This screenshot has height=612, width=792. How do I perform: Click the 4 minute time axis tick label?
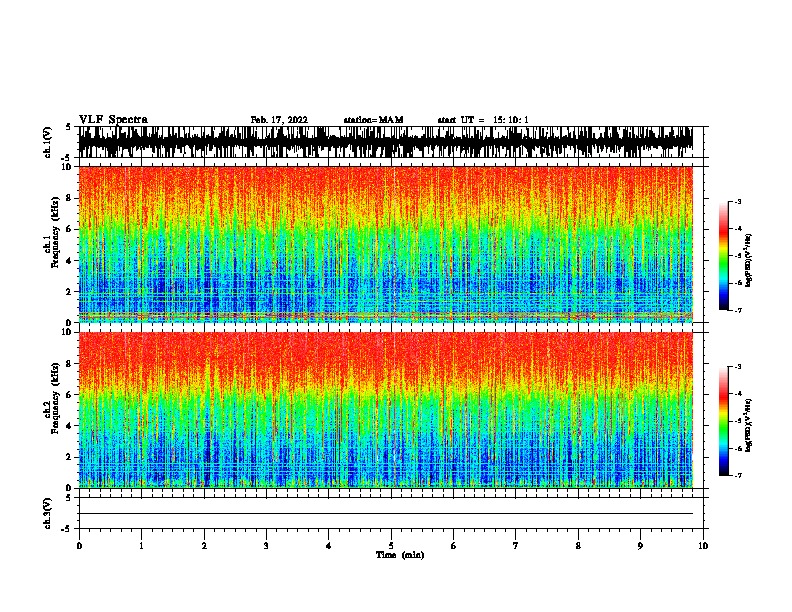[329, 546]
